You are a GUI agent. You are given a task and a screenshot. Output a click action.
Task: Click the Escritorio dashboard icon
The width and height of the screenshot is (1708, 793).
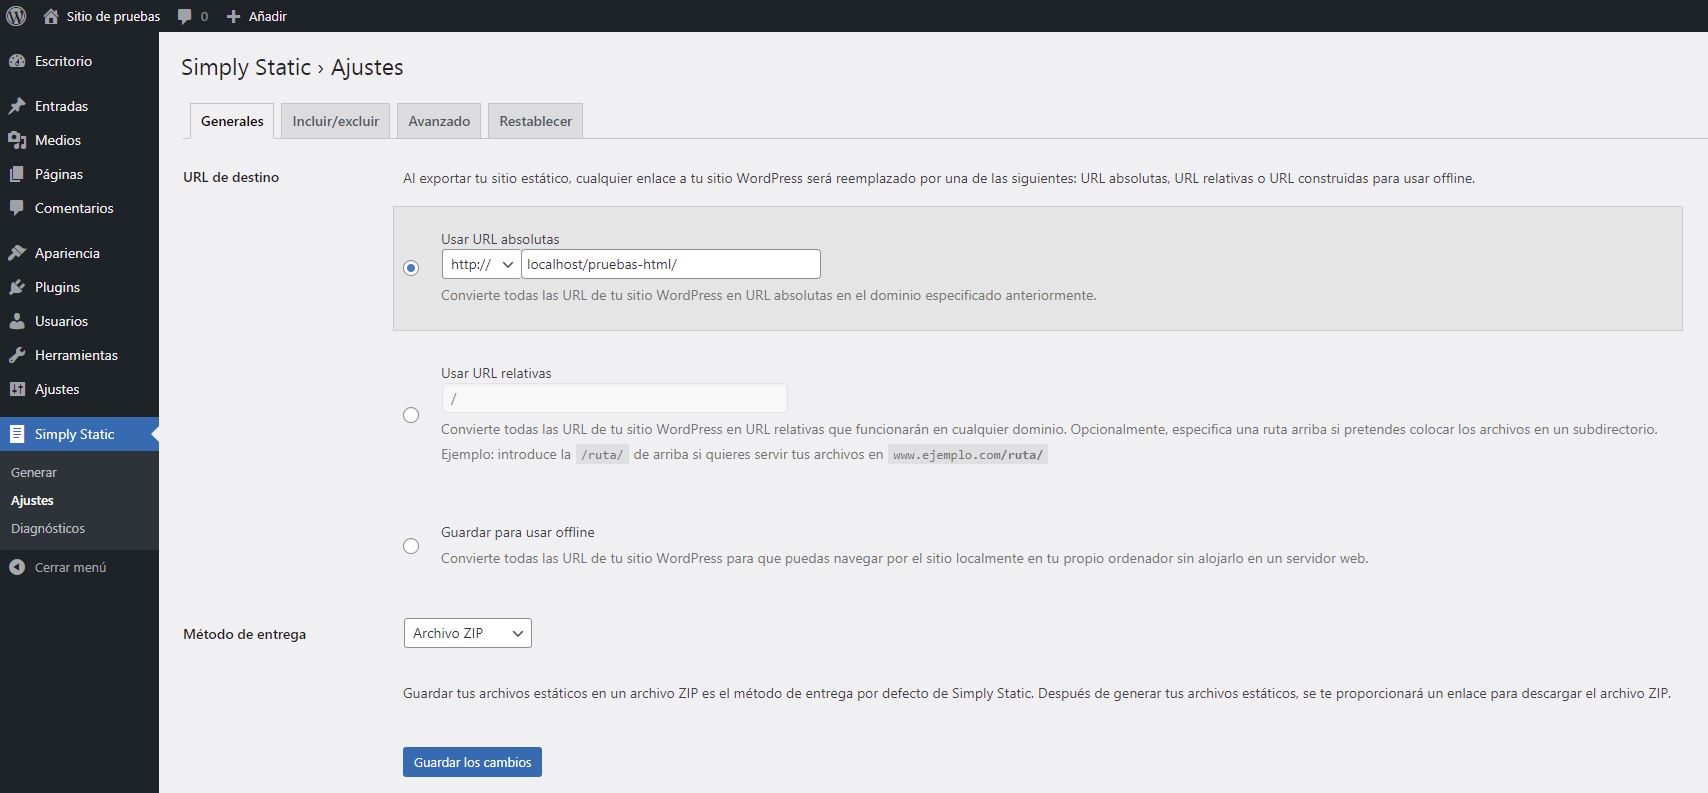point(17,61)
